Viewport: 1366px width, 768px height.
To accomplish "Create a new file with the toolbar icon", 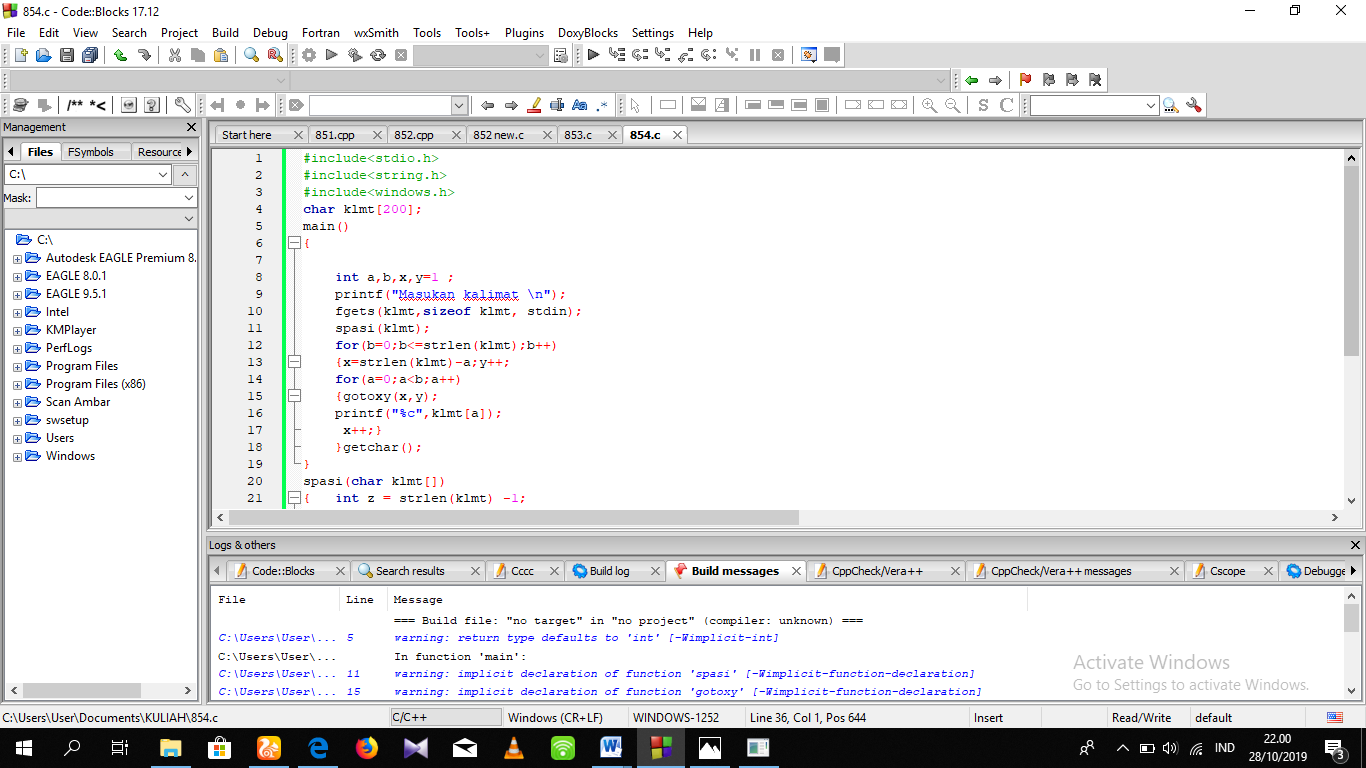I will 20,55.
